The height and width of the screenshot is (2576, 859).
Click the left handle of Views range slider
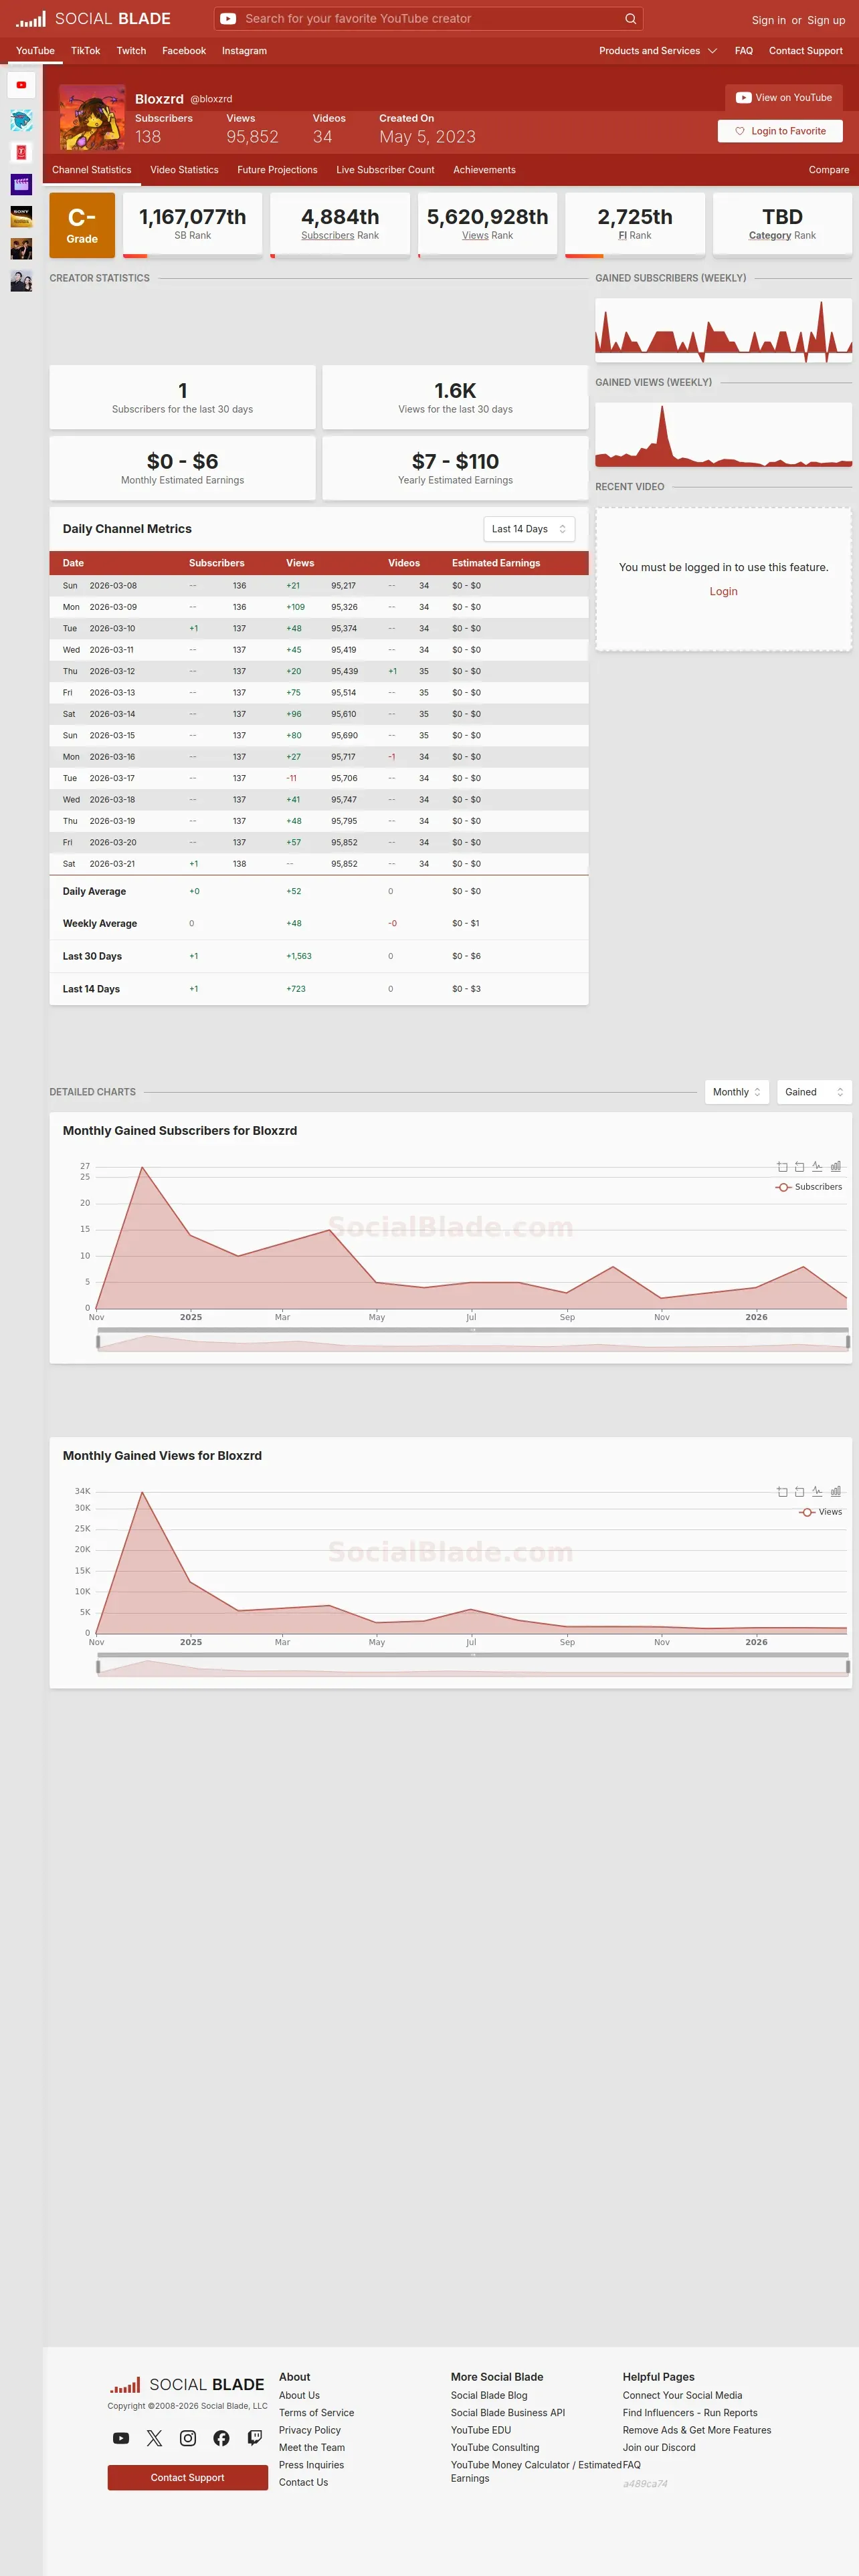tap(97, 1666)
